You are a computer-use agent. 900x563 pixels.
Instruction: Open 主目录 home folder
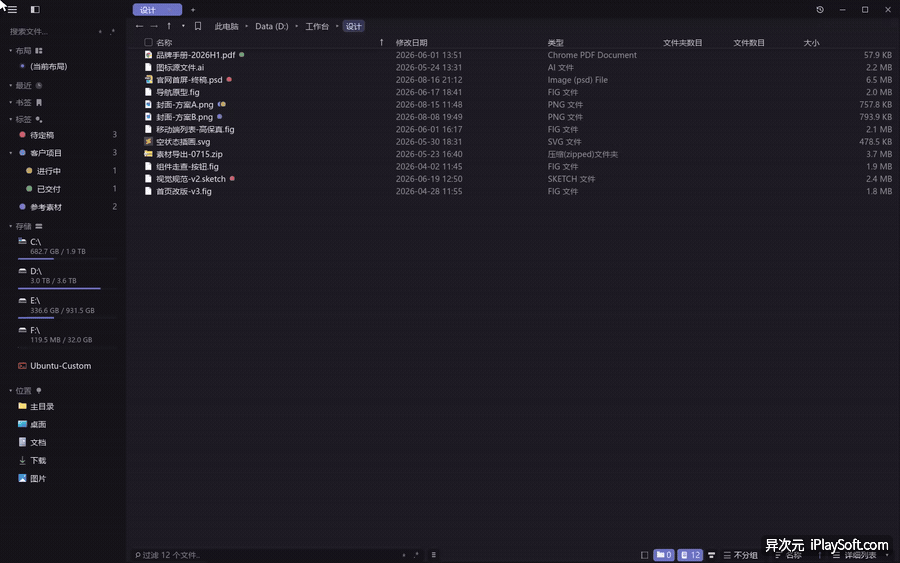pyautogui.click(x=41, y=406)
